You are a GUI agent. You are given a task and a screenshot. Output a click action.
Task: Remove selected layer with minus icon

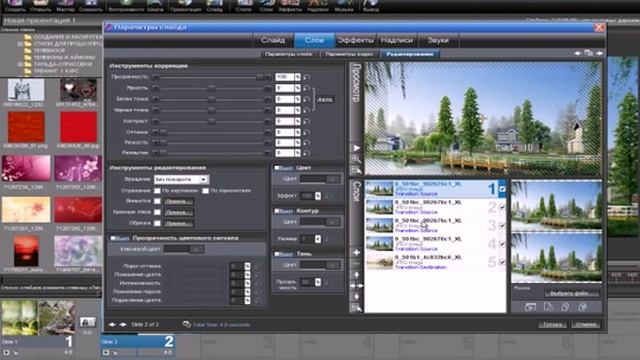[356, 264]
